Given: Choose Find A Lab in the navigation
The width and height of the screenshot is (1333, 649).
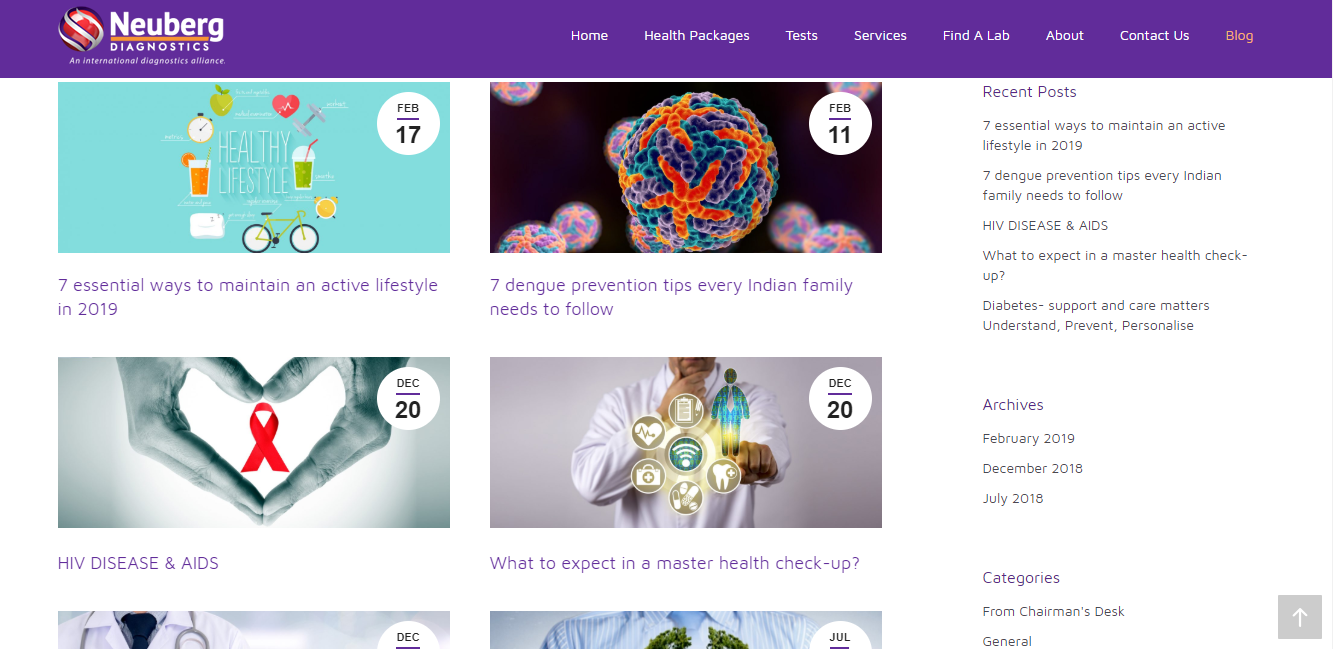Looking at the screenshot, I should click(976, 36).
